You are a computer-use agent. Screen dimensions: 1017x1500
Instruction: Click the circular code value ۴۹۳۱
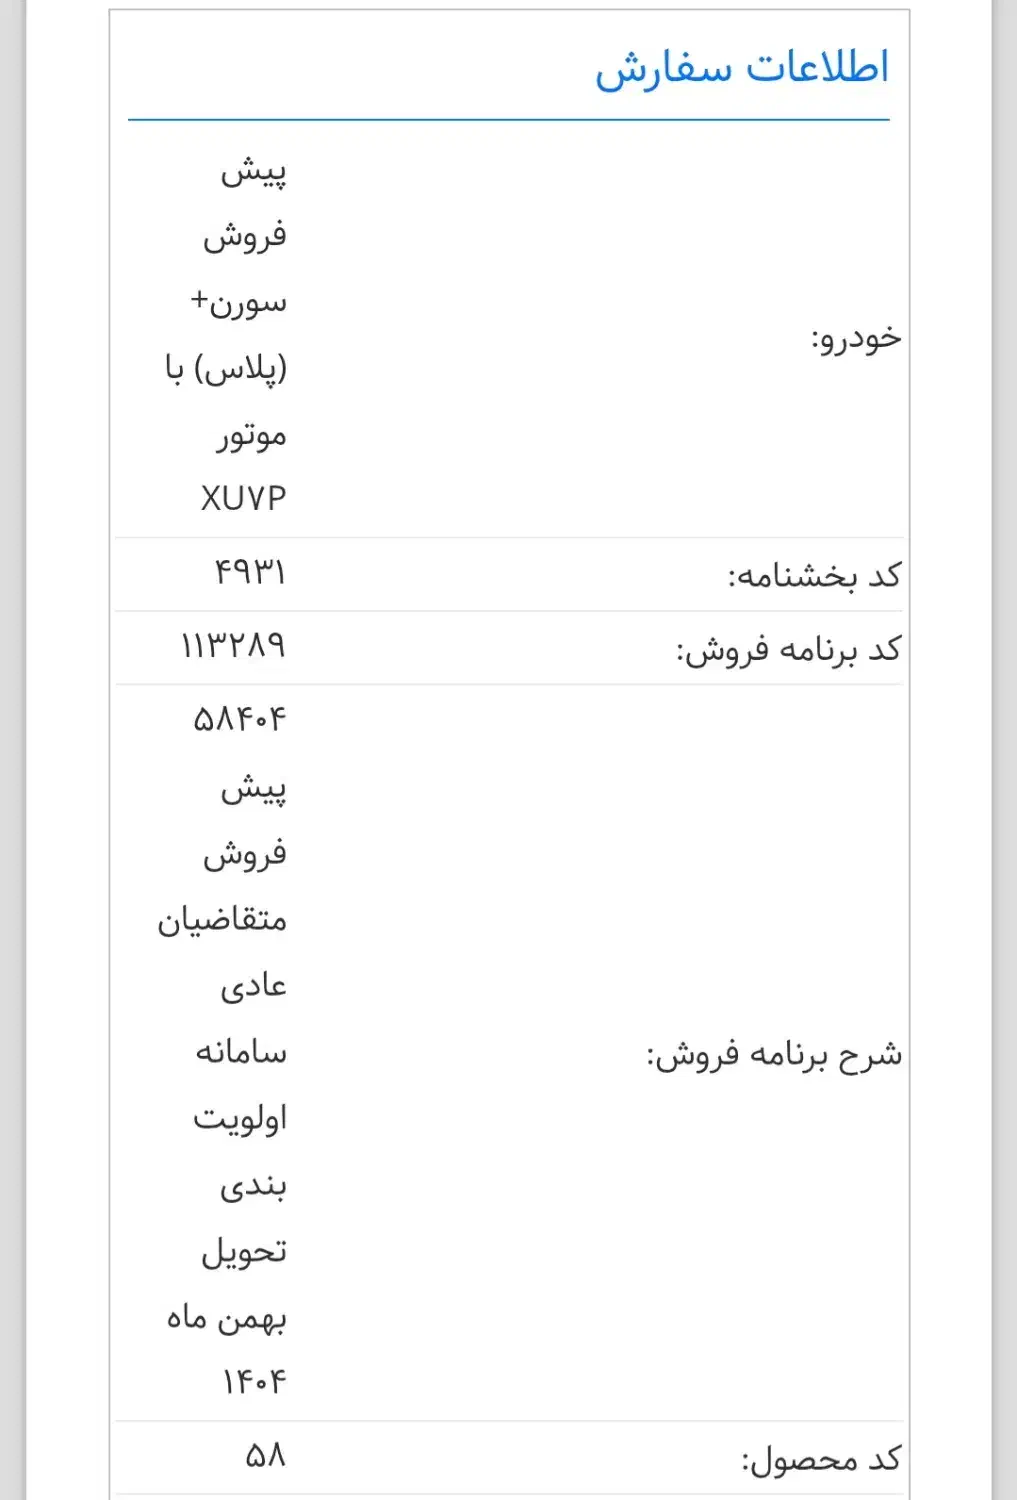(x=250, y=572)
